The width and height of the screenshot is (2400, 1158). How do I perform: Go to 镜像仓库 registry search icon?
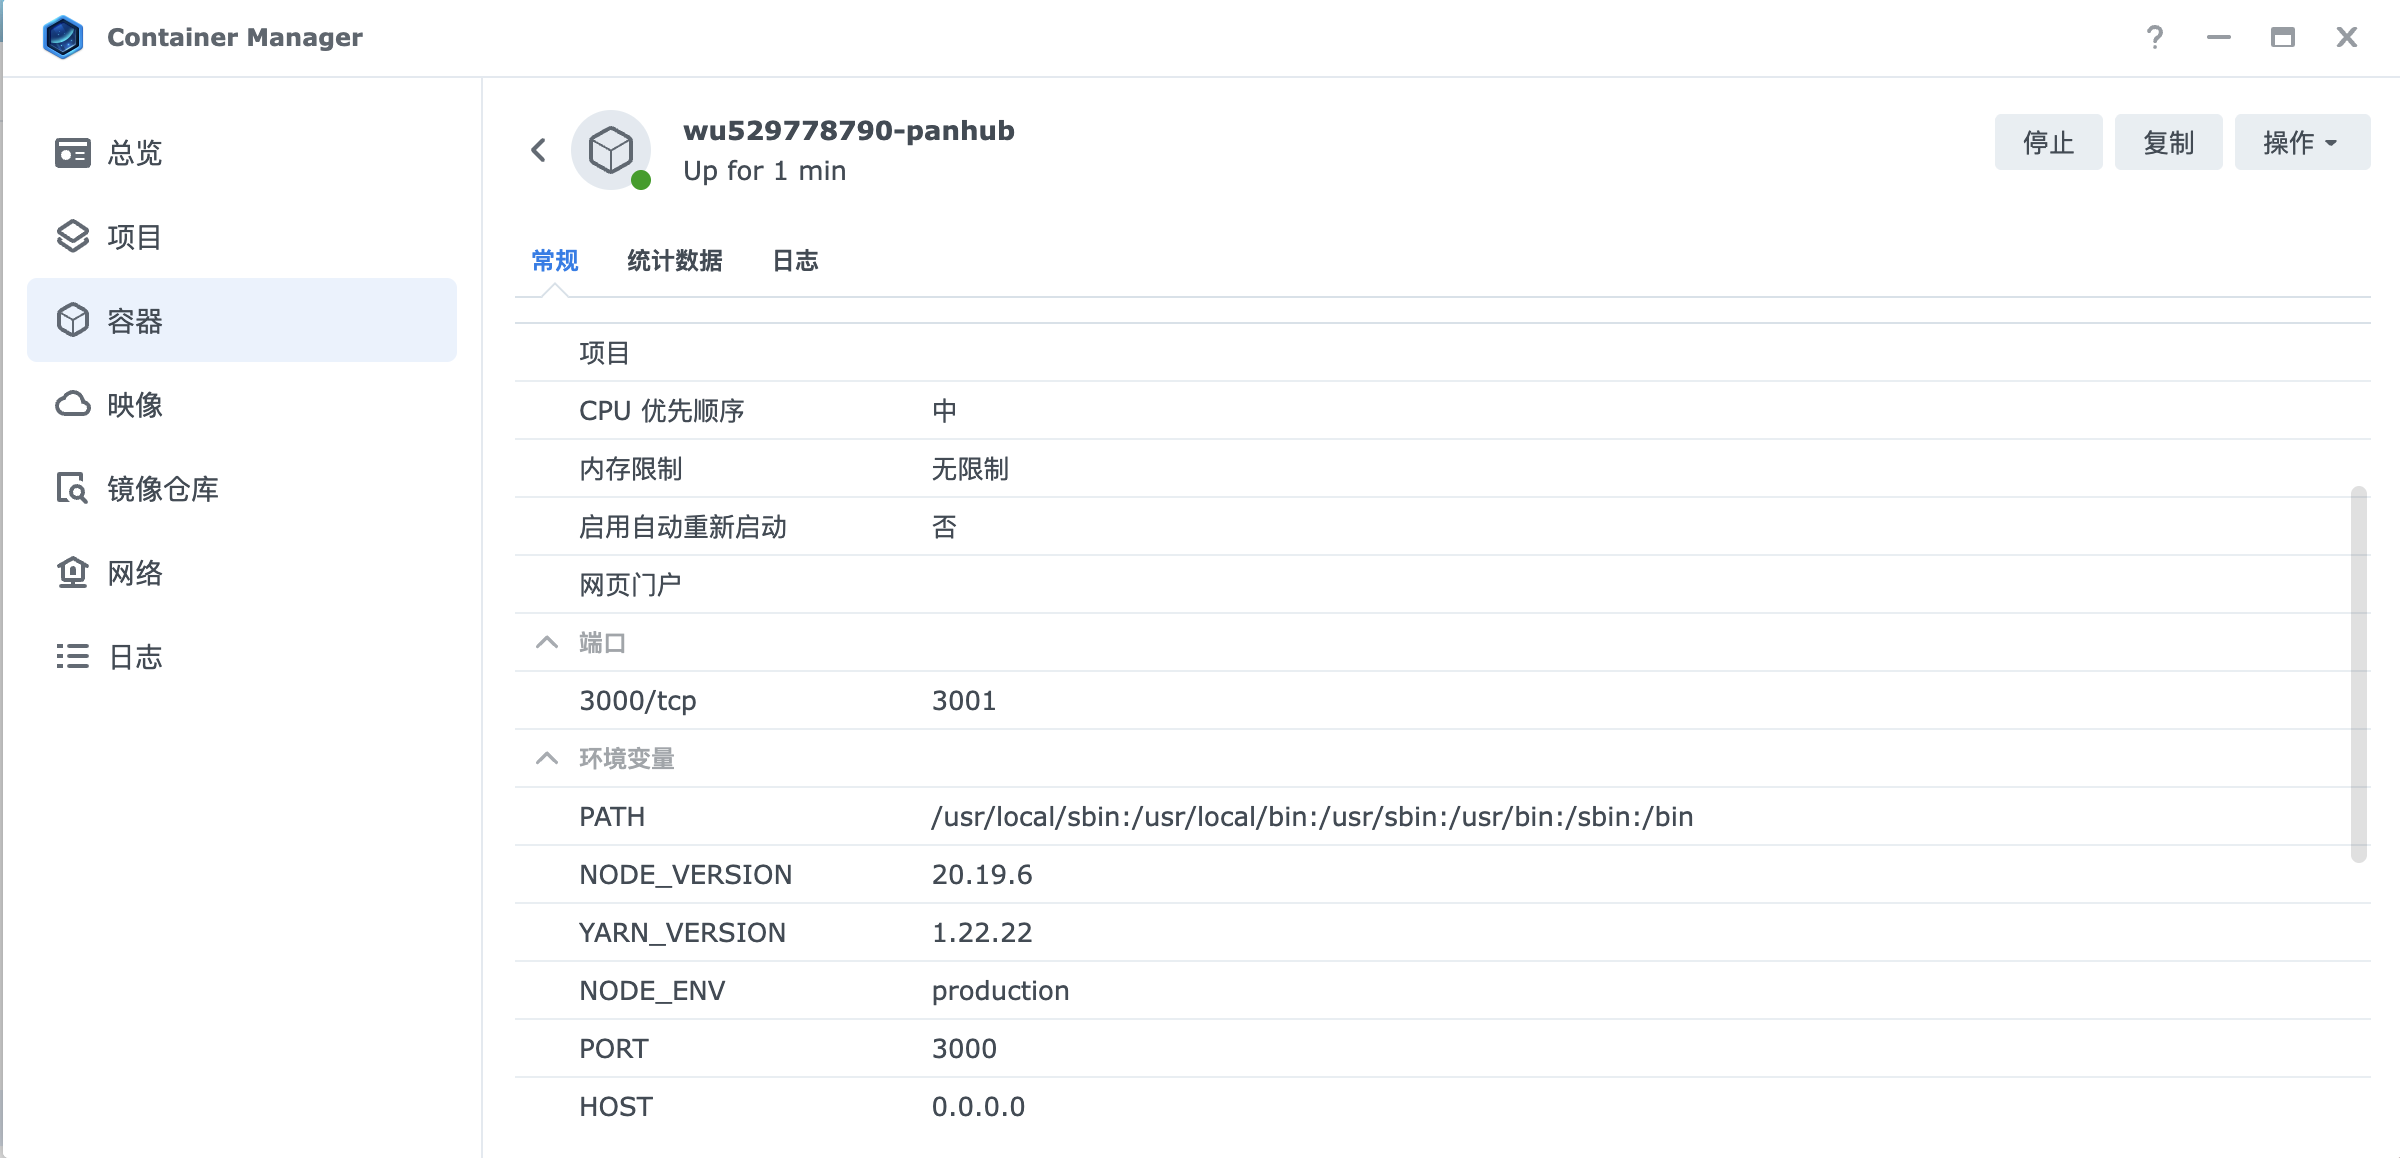click(x=72, y=489)
